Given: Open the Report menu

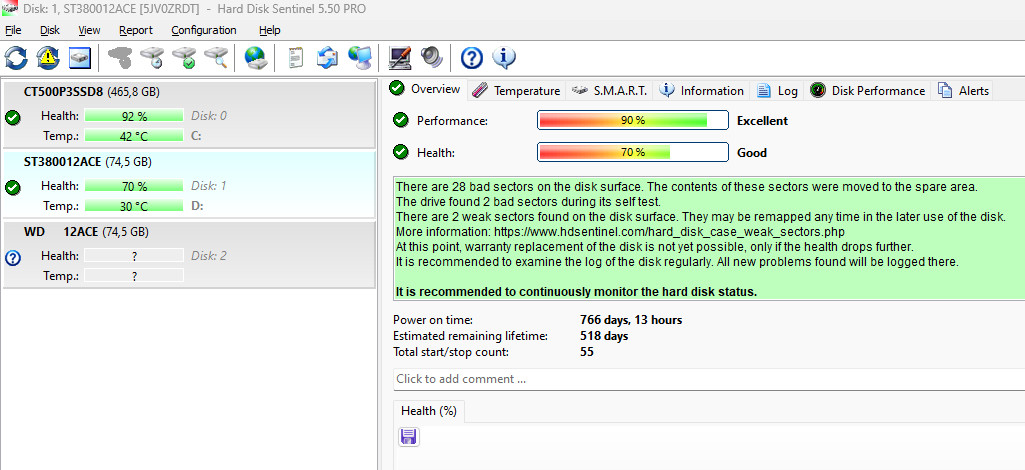Looking at the screenshot, I should coord(136,30).
